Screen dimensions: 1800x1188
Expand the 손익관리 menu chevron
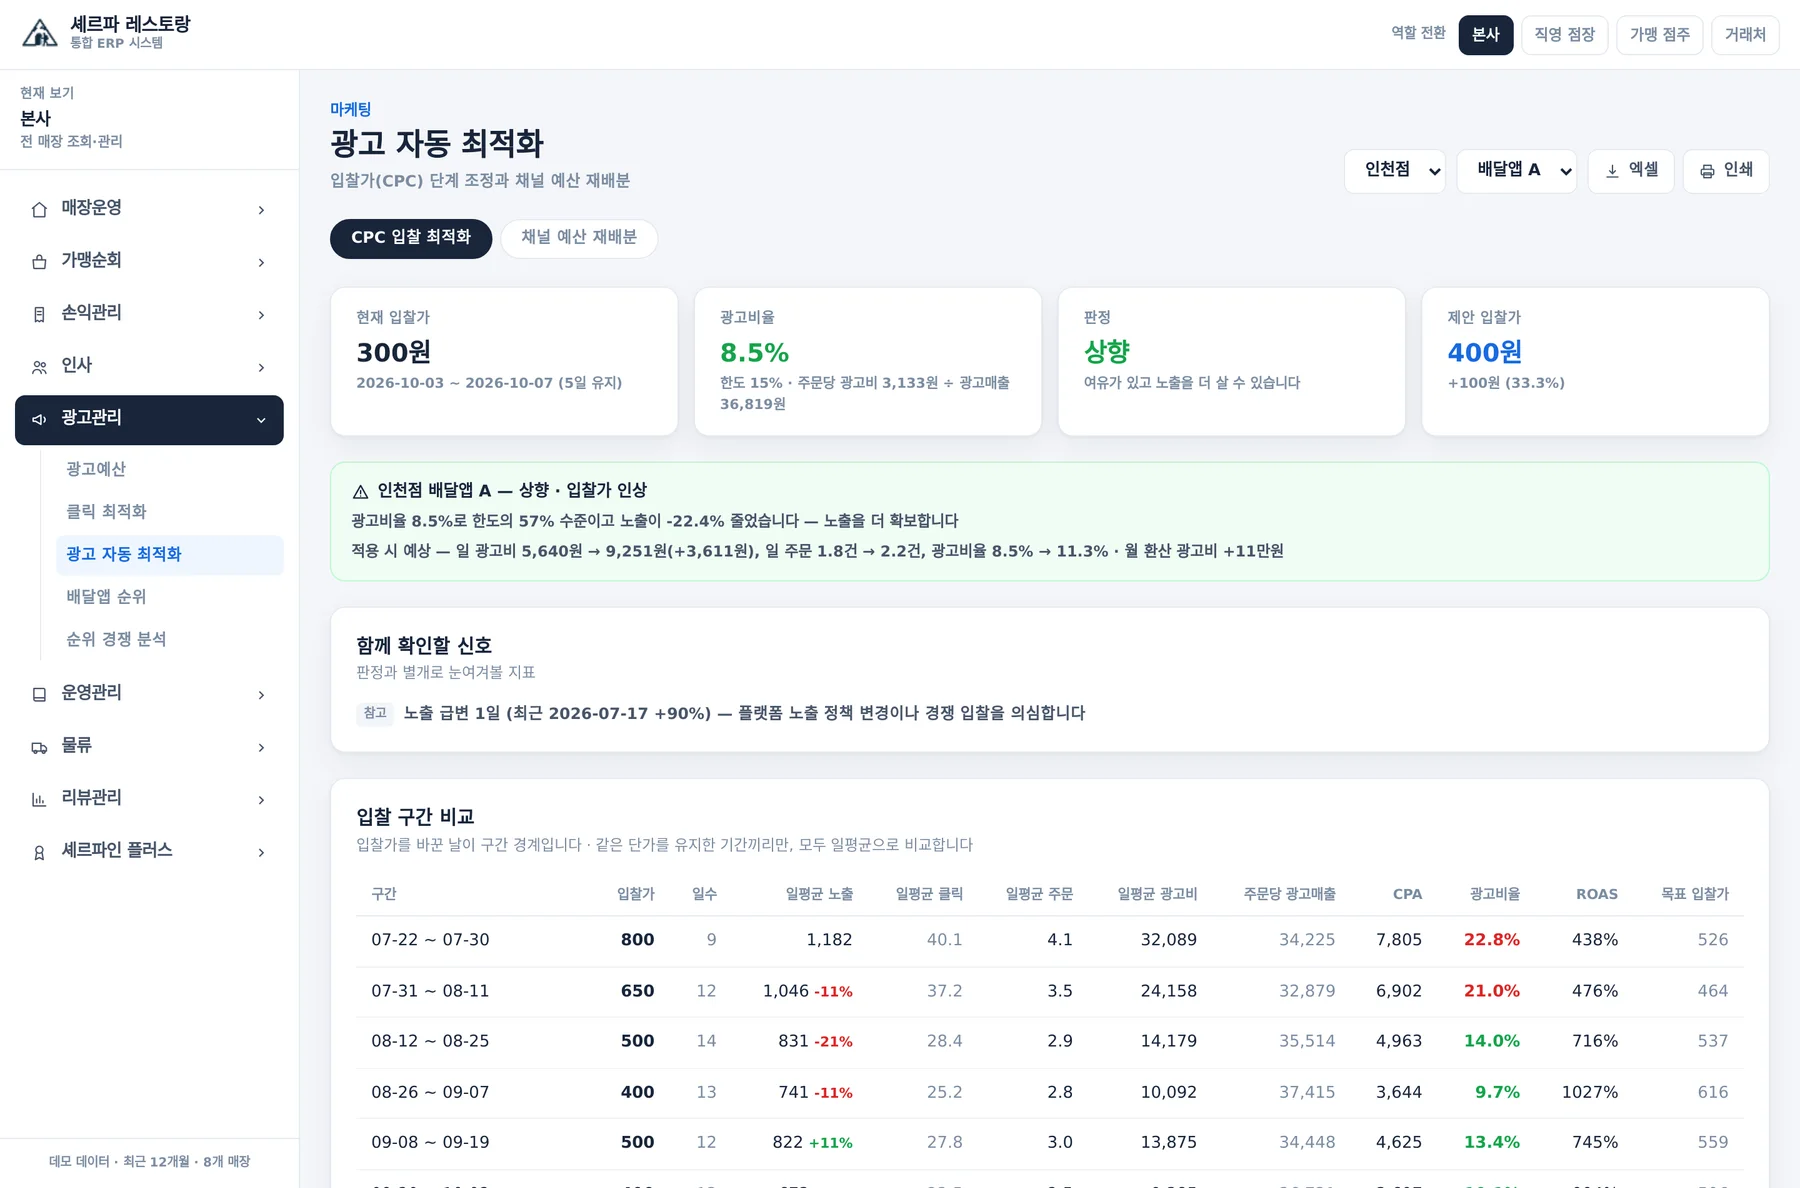(261, 315)
